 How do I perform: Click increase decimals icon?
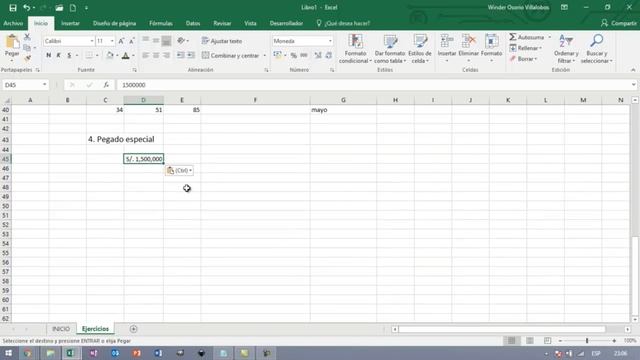tap(318, 55)
